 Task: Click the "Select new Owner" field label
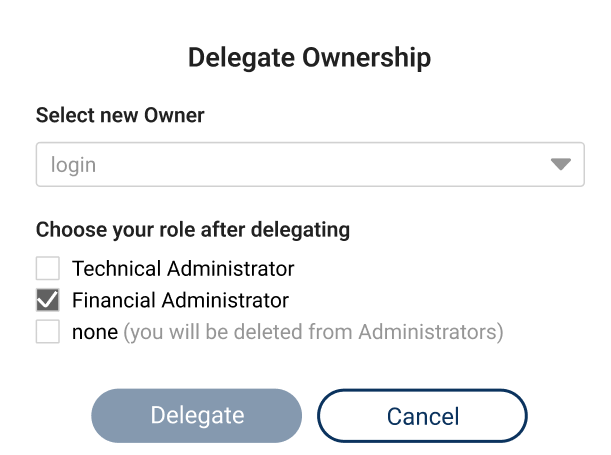(x=120, y=115)
